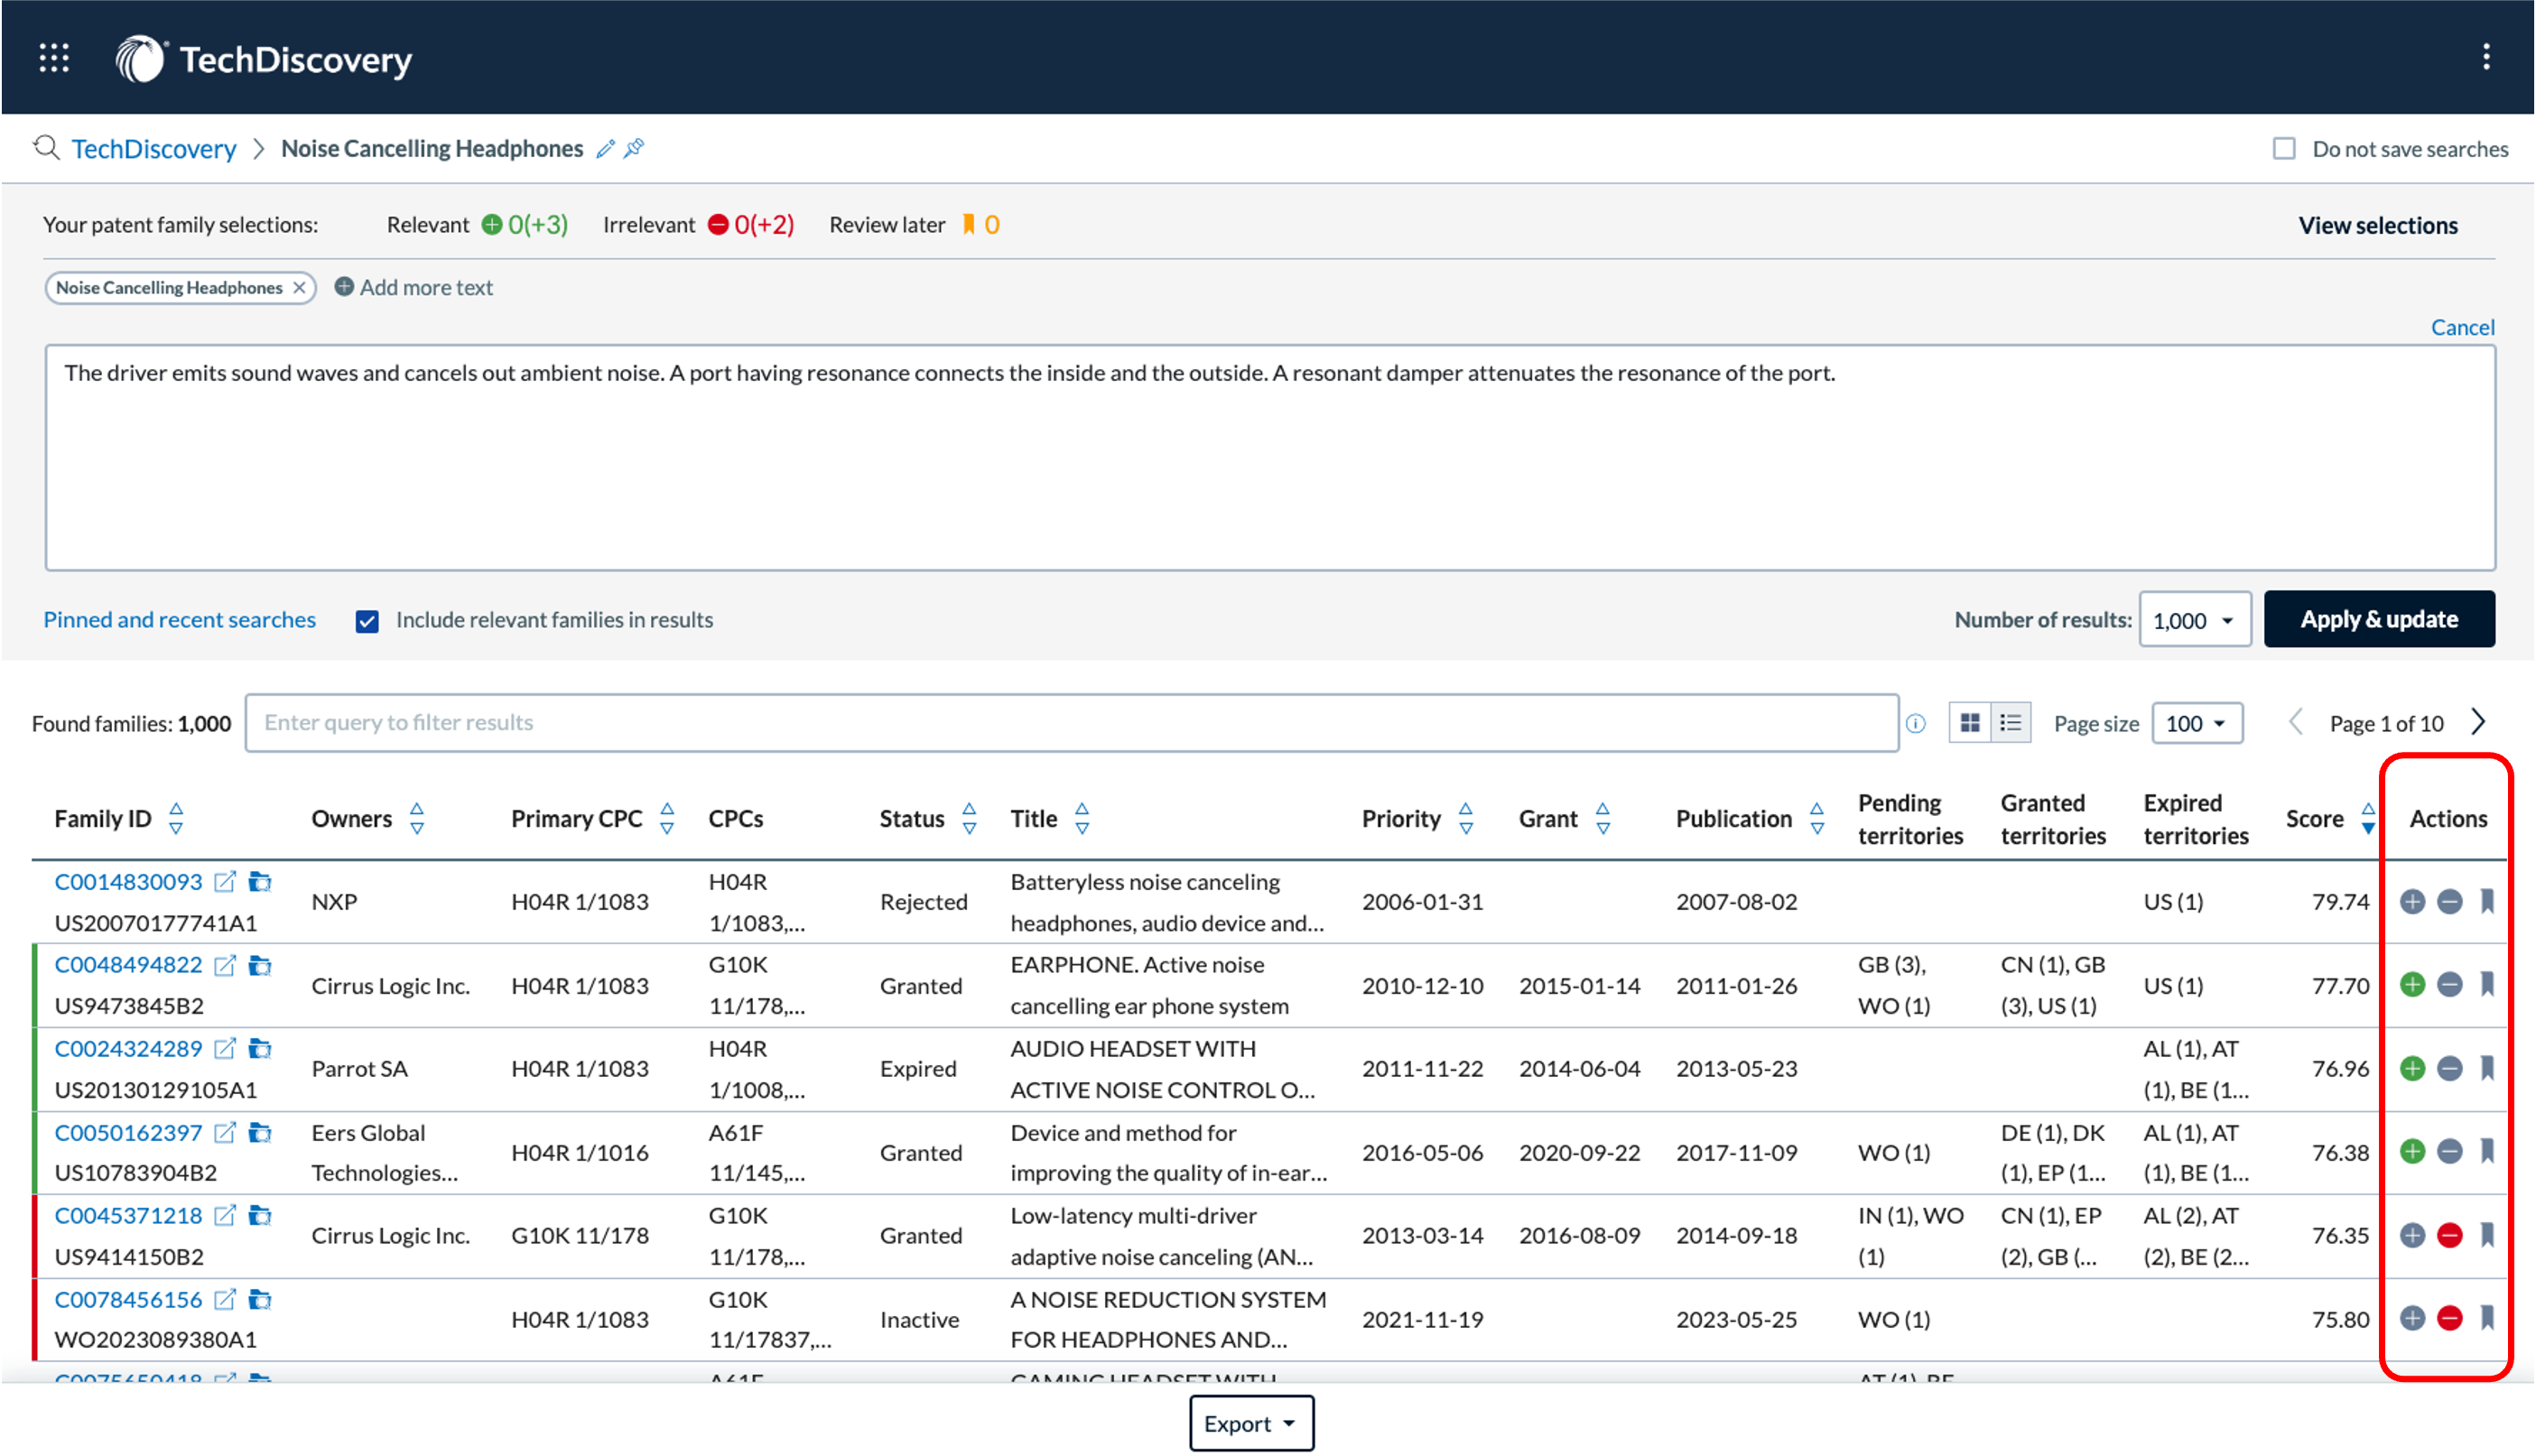Click TechDiscovery breadcrumb link
The height and width of the screenshot is (1456, 2536).
coord(154,149)
